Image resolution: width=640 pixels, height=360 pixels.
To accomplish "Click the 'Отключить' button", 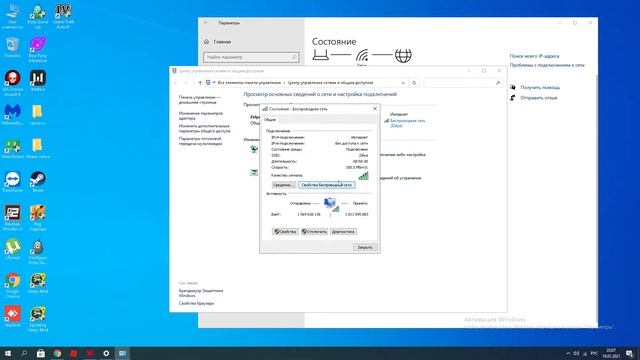I will [x=314, y=231].
